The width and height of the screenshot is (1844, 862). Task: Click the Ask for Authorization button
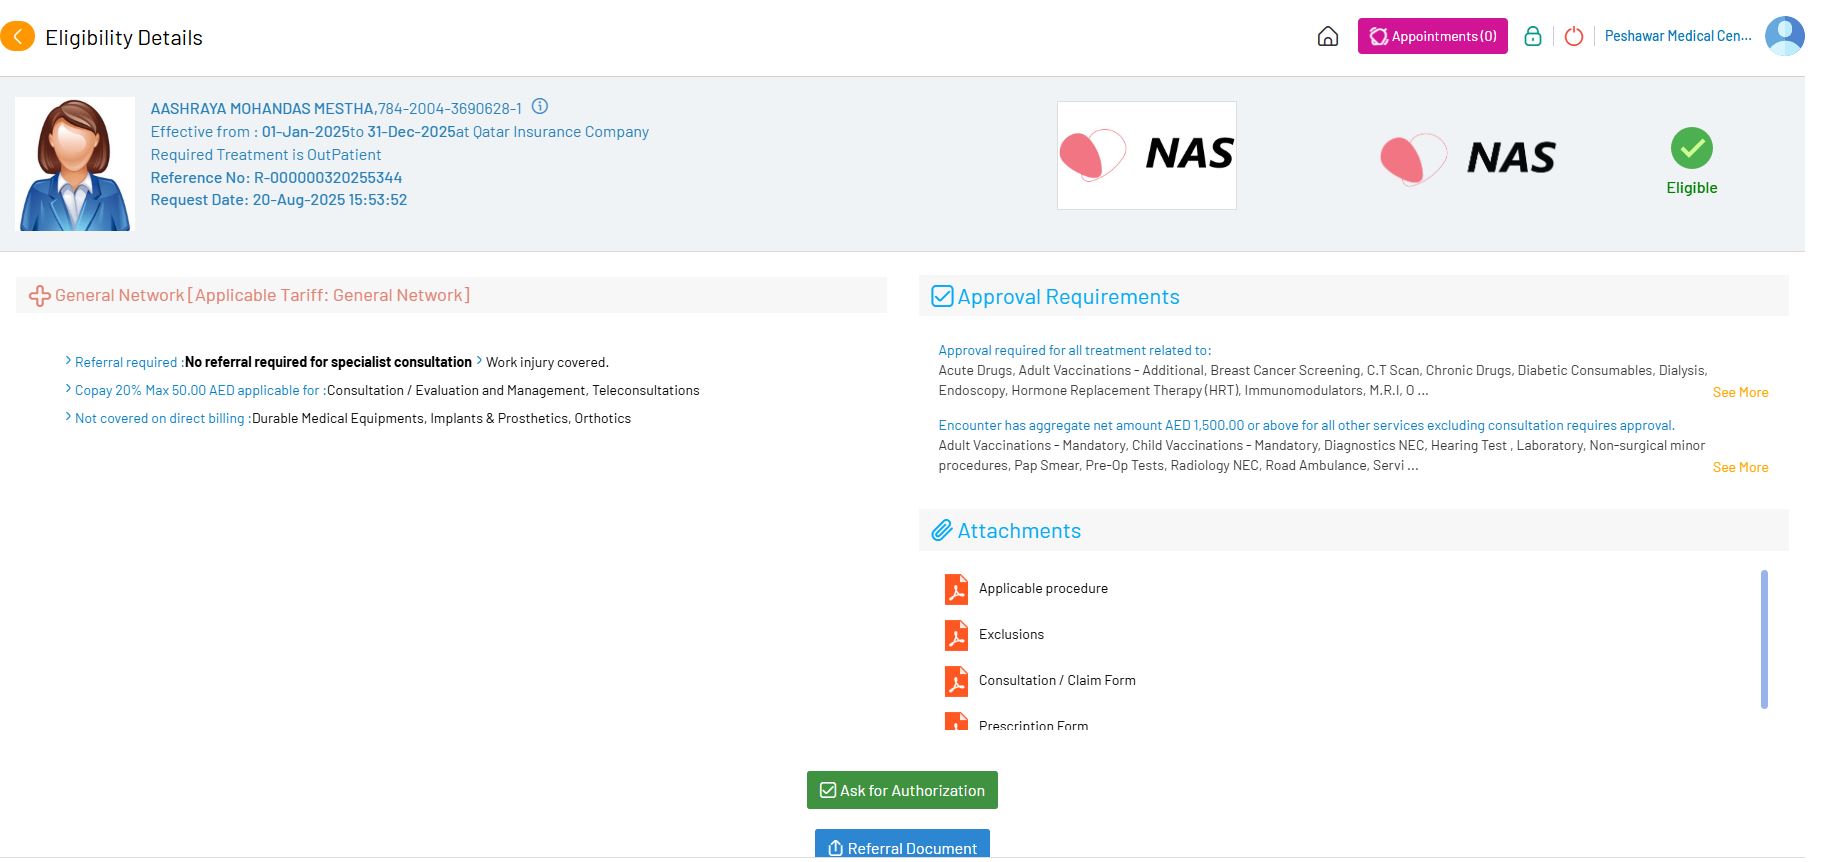coord(902,790)
